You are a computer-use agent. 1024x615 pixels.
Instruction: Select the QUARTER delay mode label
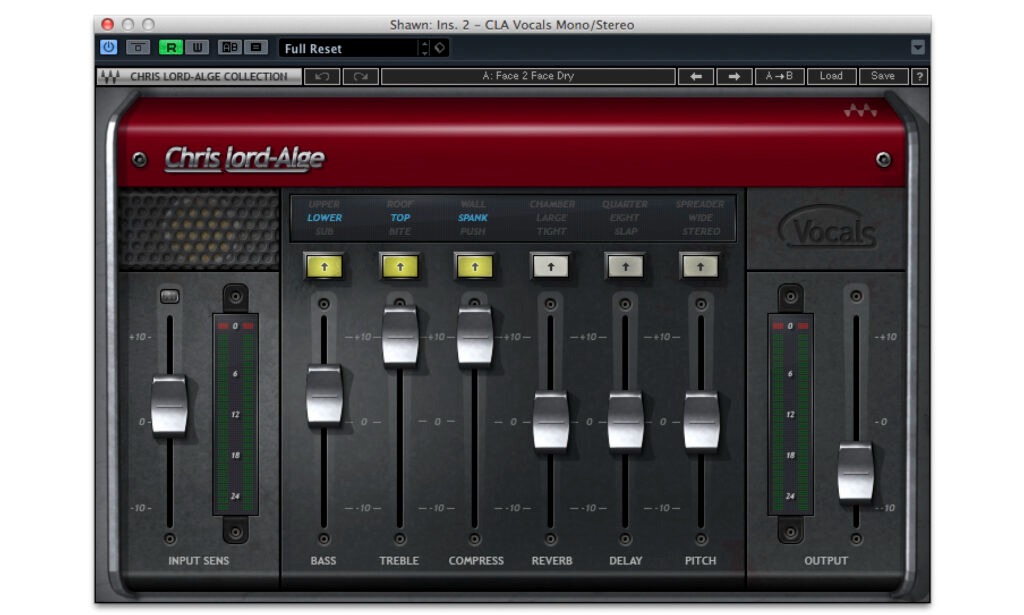pos(625,204)
